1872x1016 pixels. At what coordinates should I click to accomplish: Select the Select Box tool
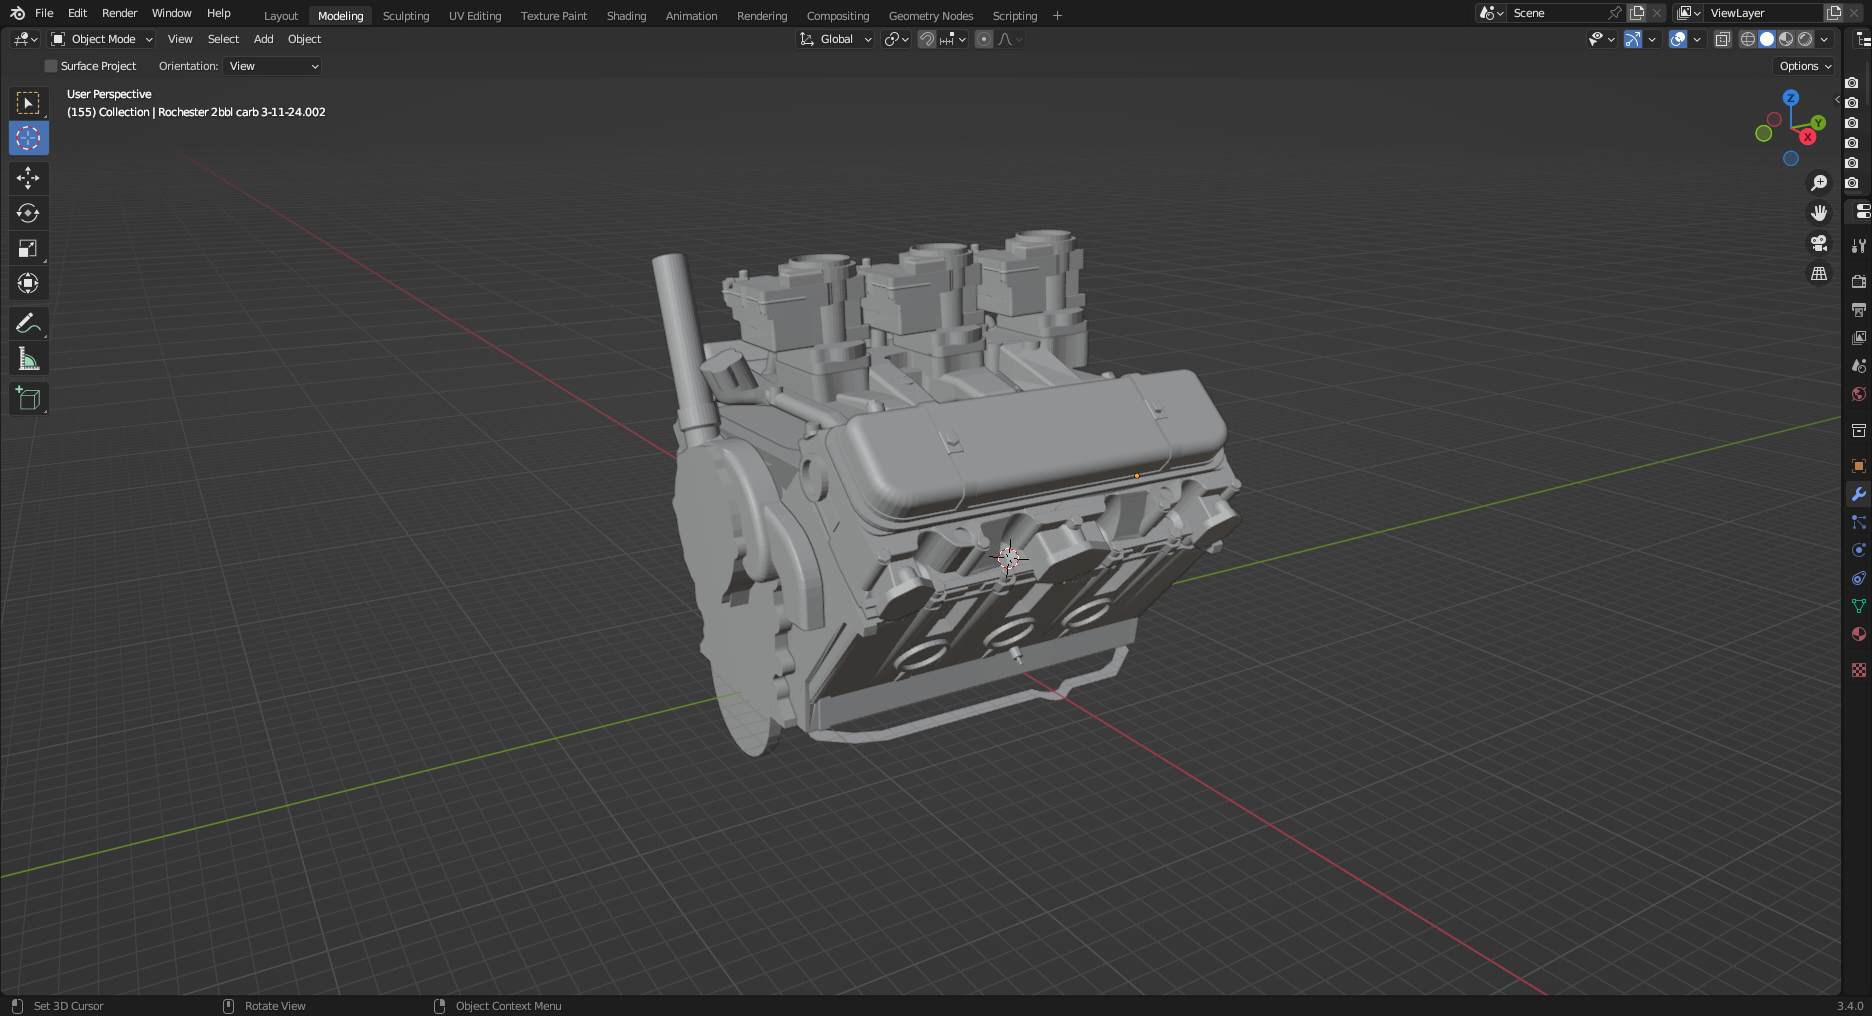(28, 103)
